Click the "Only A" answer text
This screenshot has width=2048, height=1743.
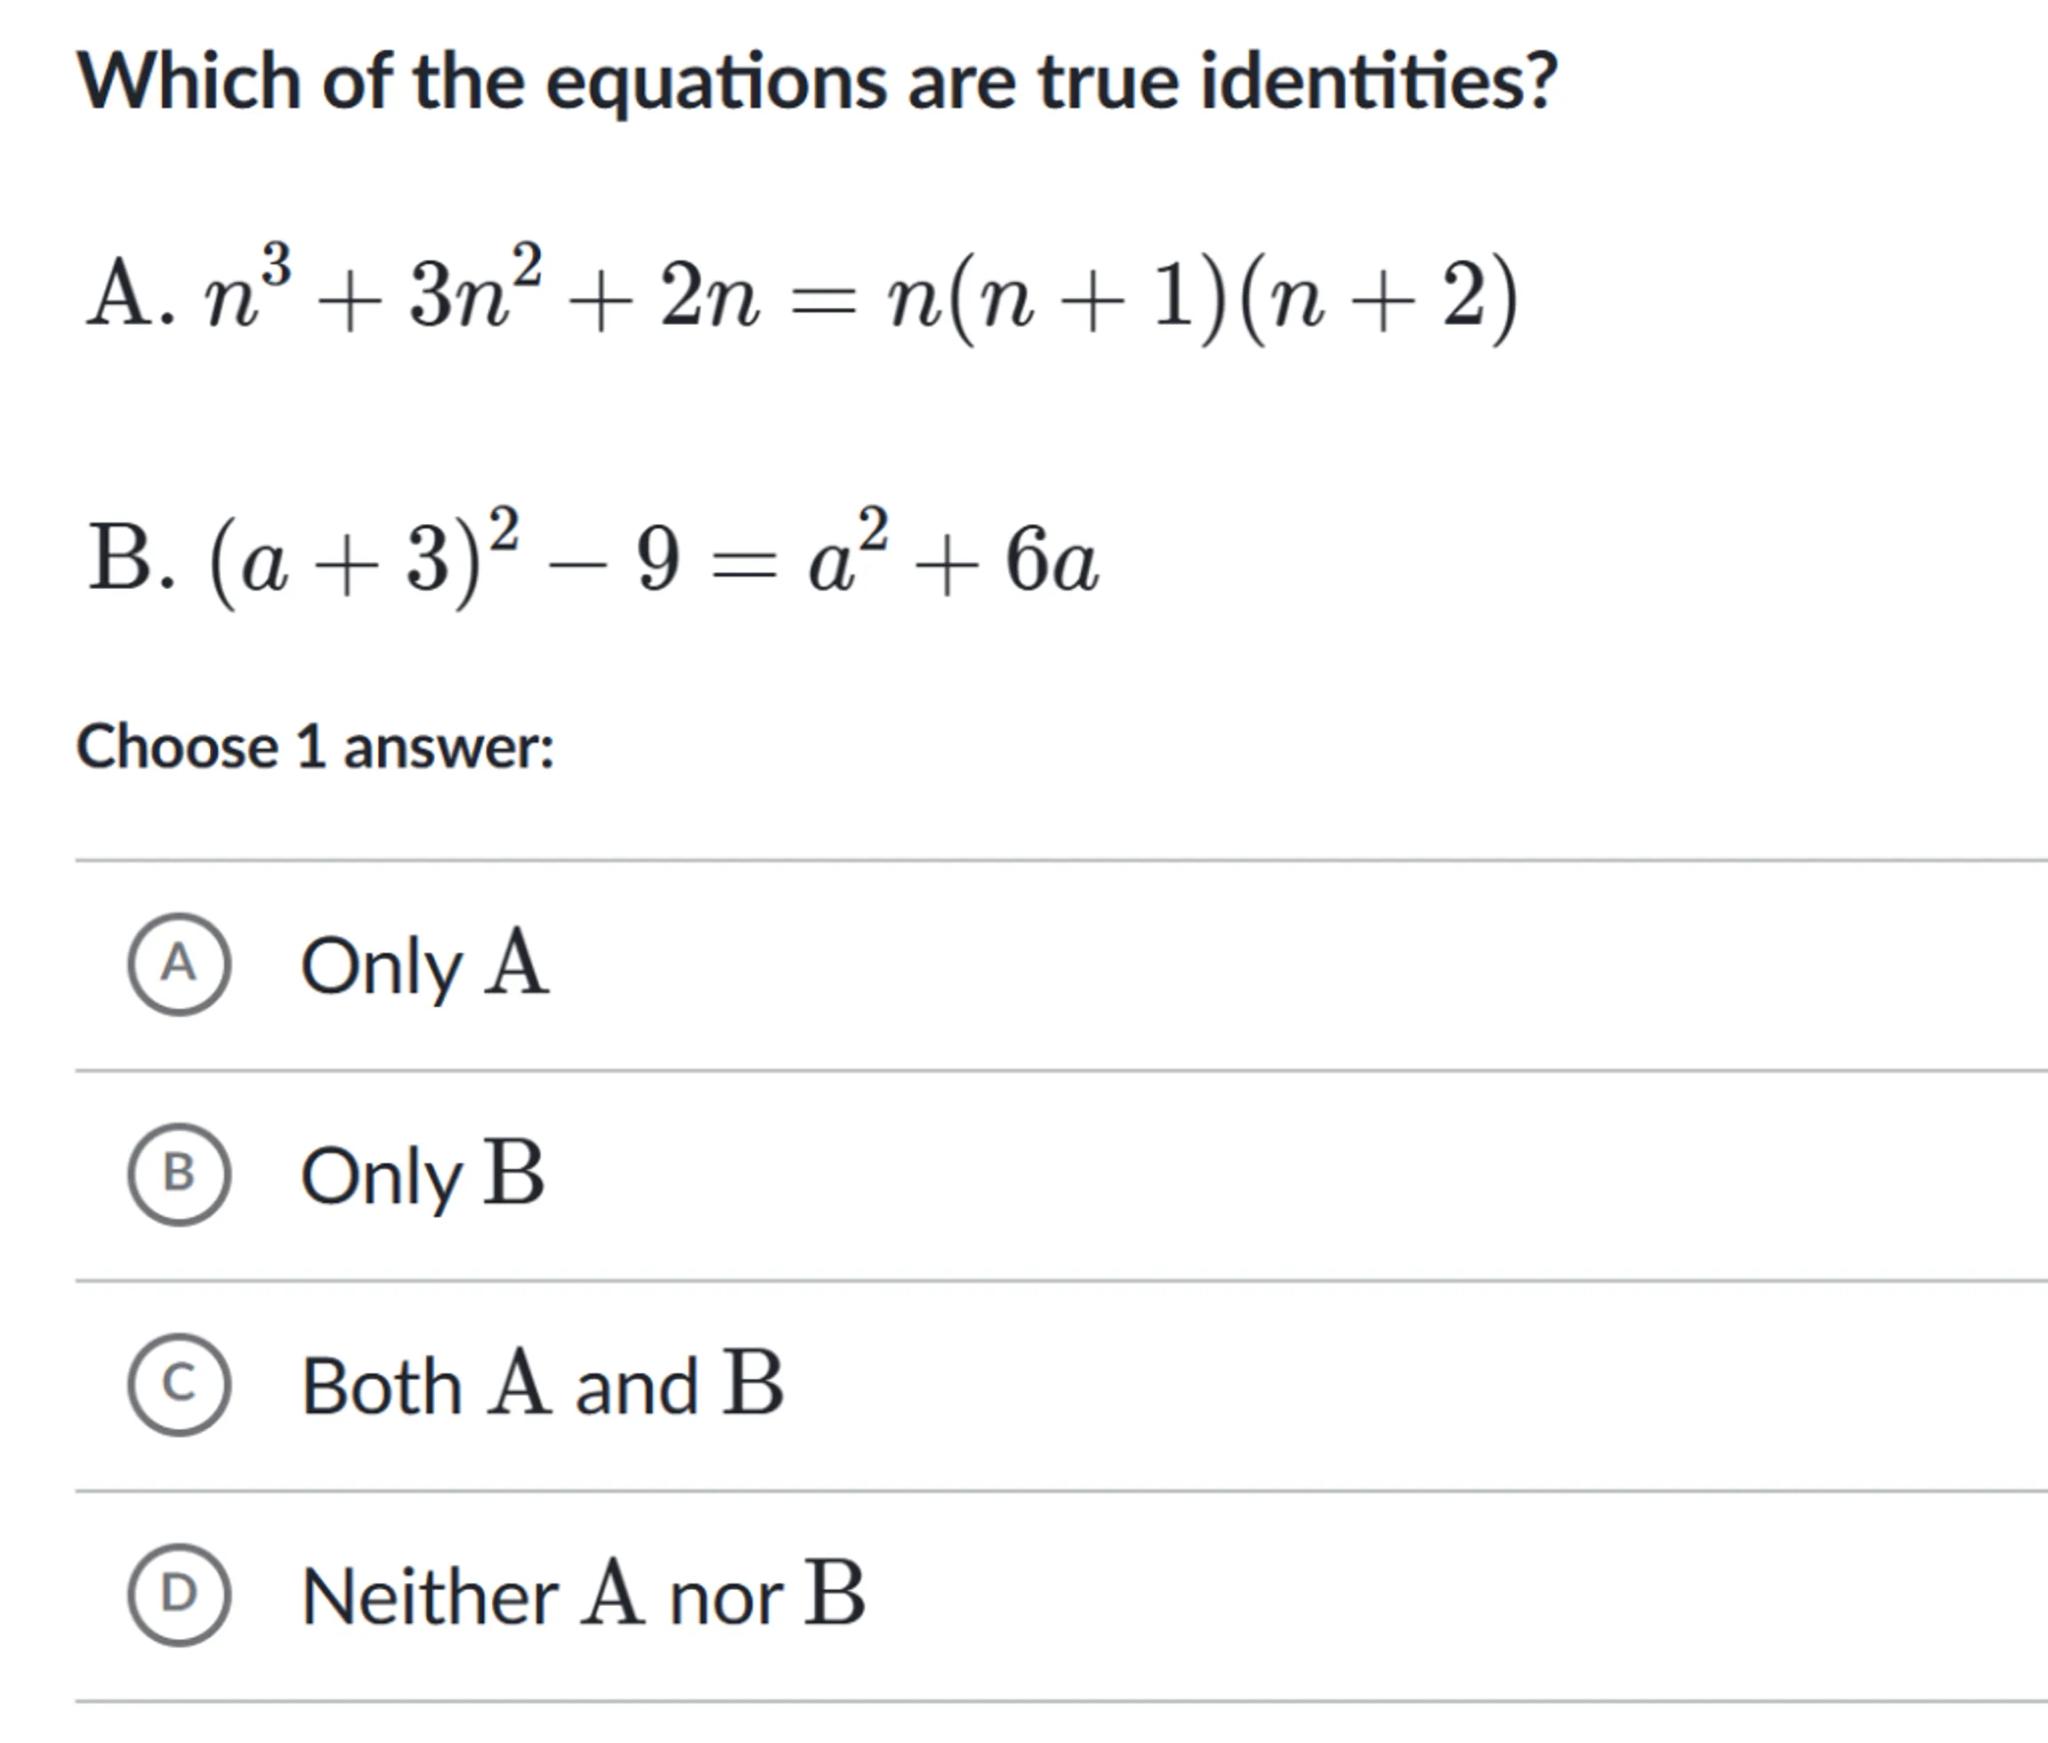pos(424,966)
